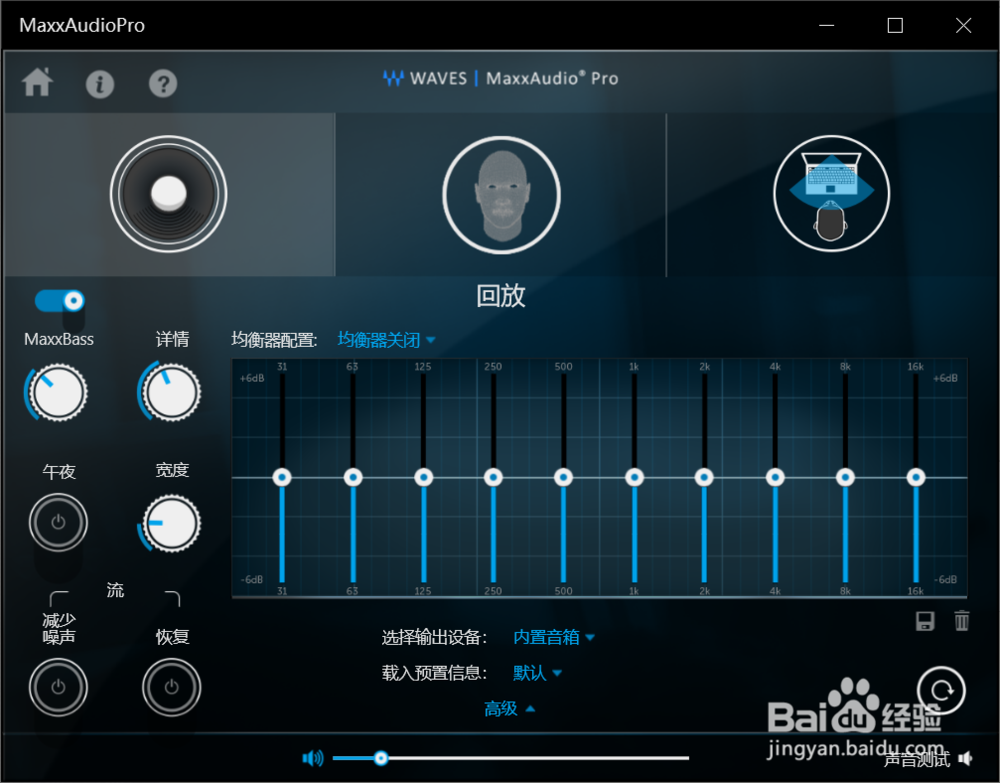Viewport: 1000px width, 783px height.
Task: Click the 详情 detail knob
Action: (x=171, y=393)
